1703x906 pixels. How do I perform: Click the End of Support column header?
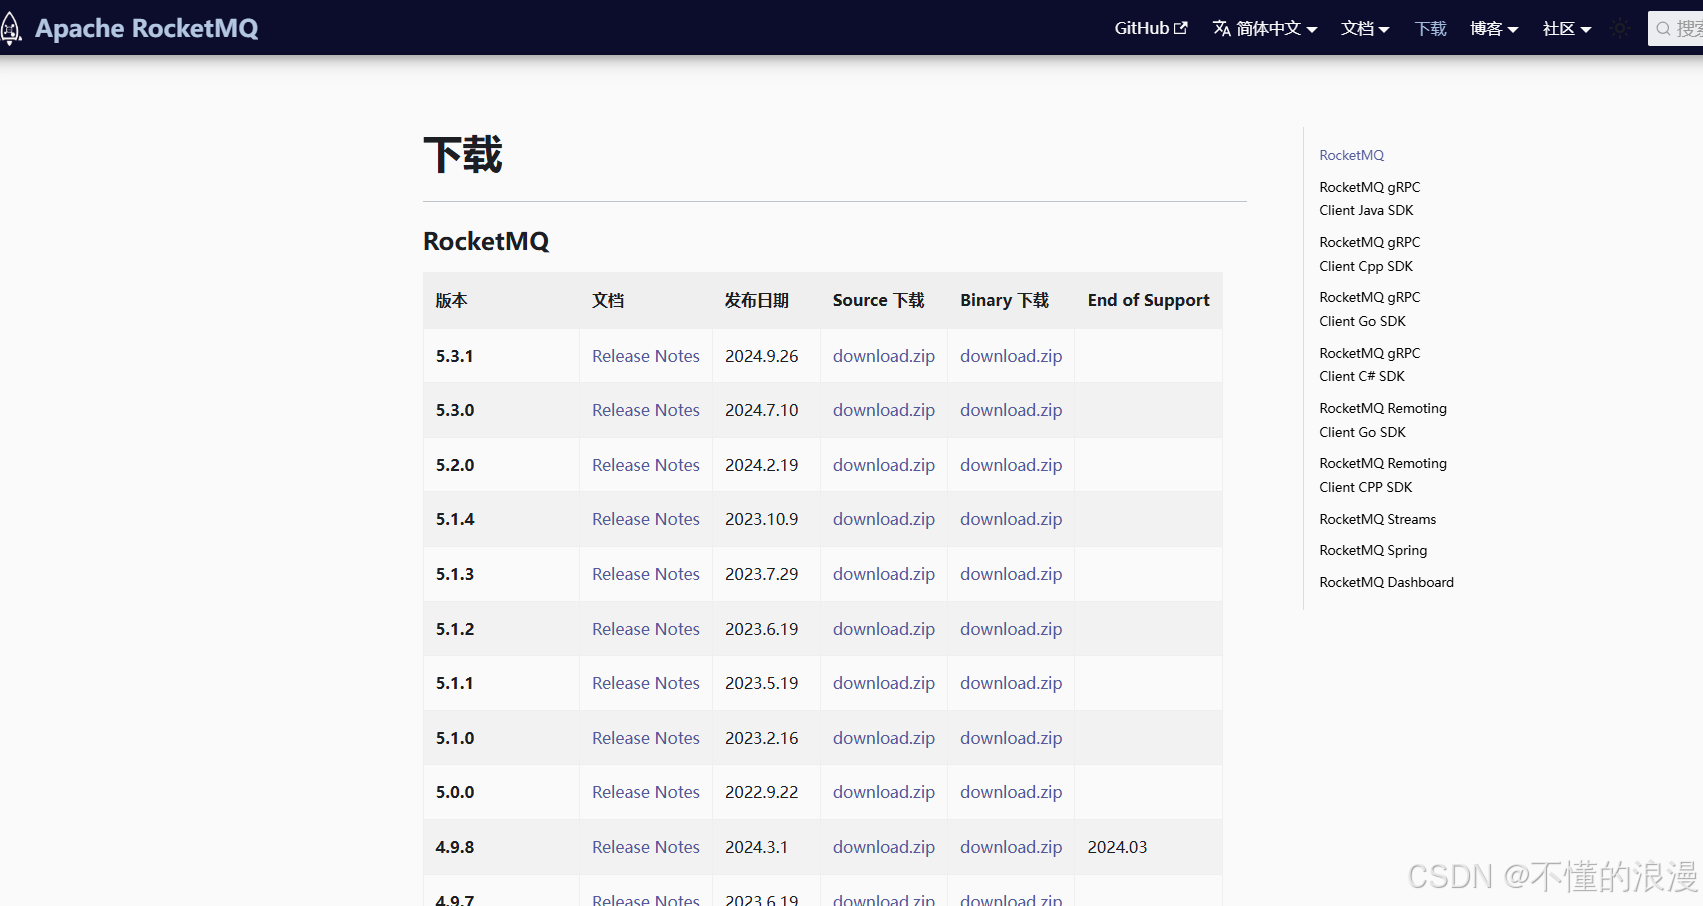(1148, 300)
